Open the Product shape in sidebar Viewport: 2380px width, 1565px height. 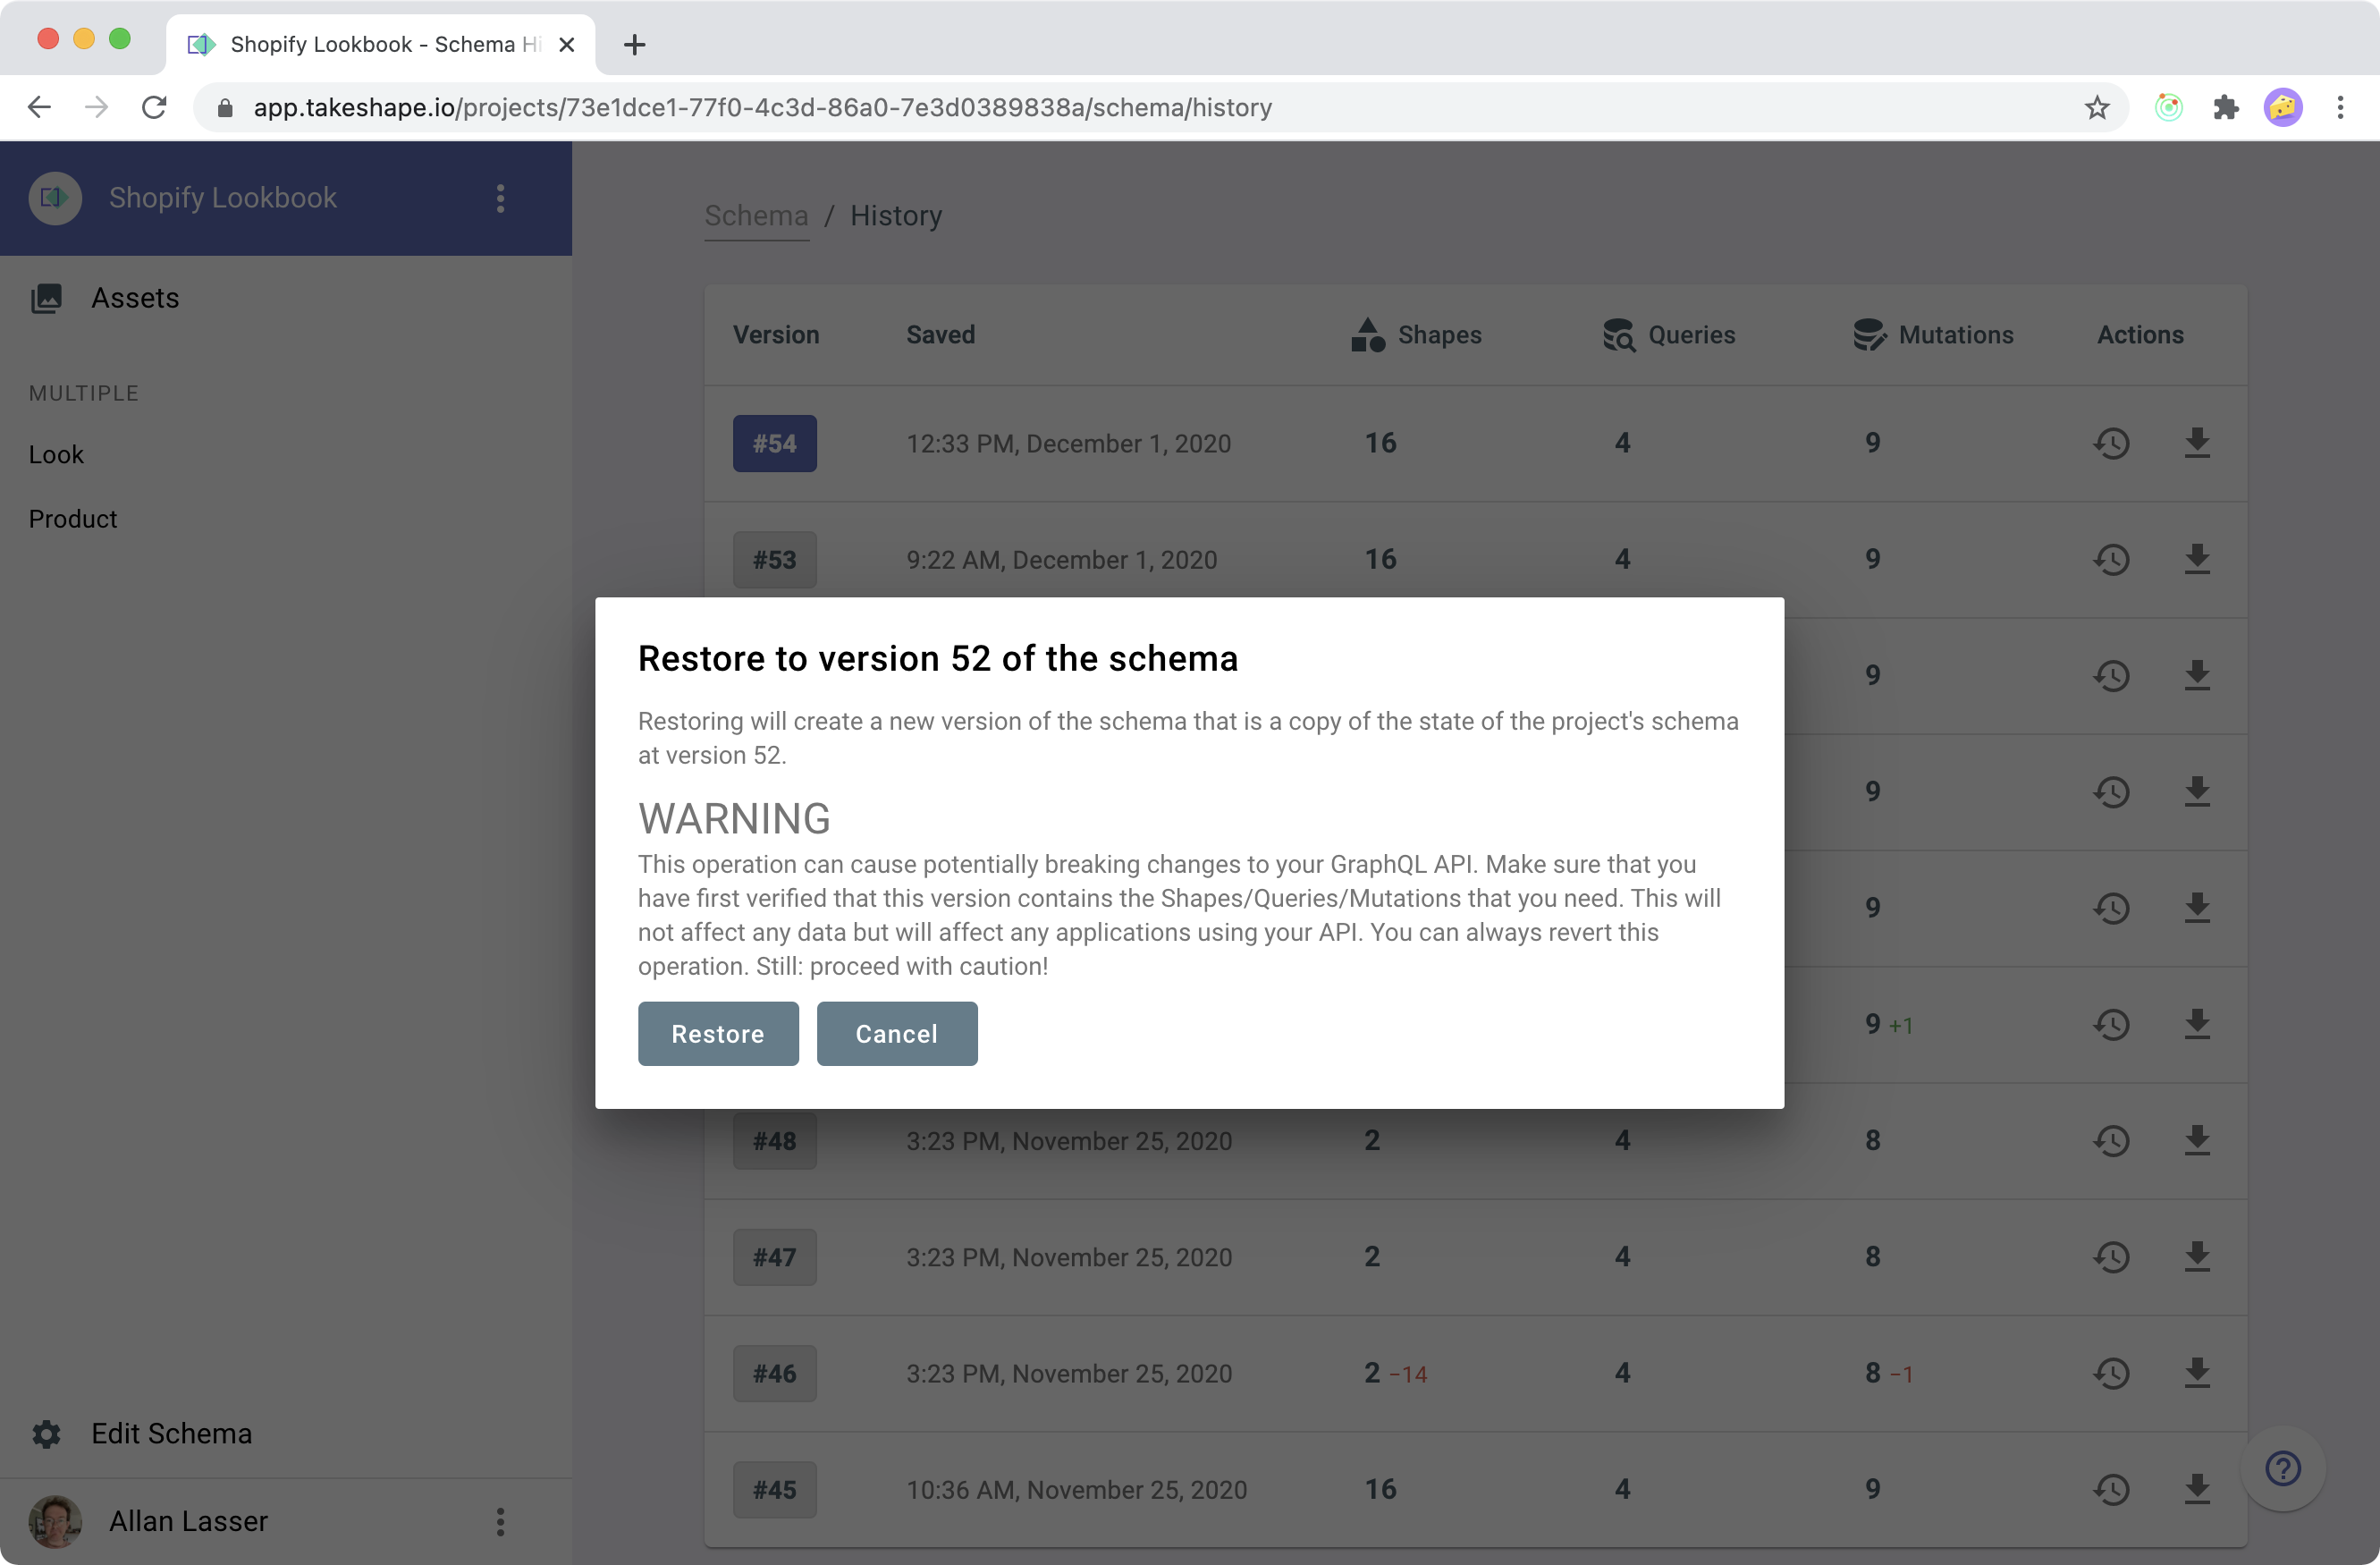(73, 518)
